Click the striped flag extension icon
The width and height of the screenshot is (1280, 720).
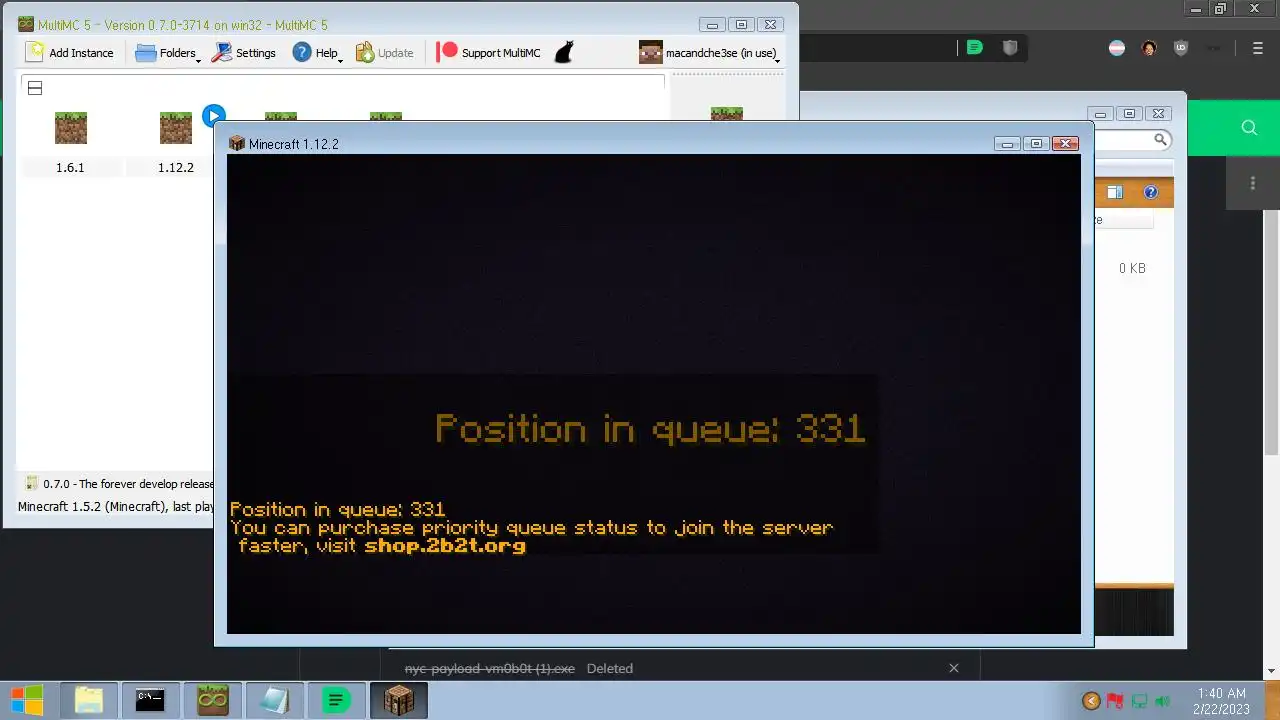click(x=1117, y=48)
